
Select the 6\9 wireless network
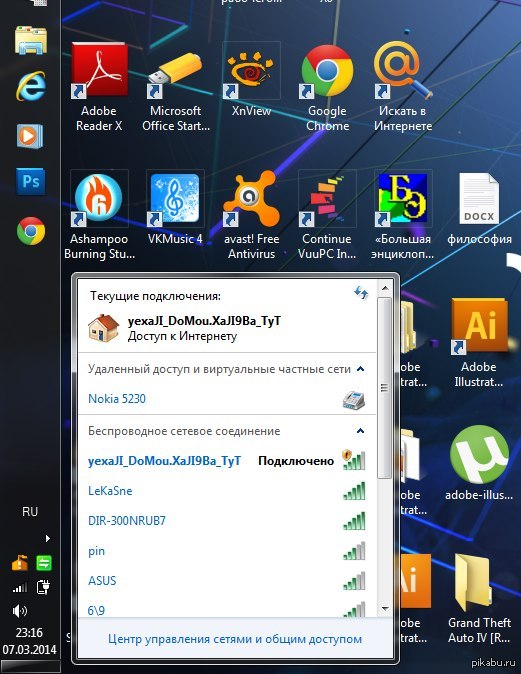[x=227, y=608]
